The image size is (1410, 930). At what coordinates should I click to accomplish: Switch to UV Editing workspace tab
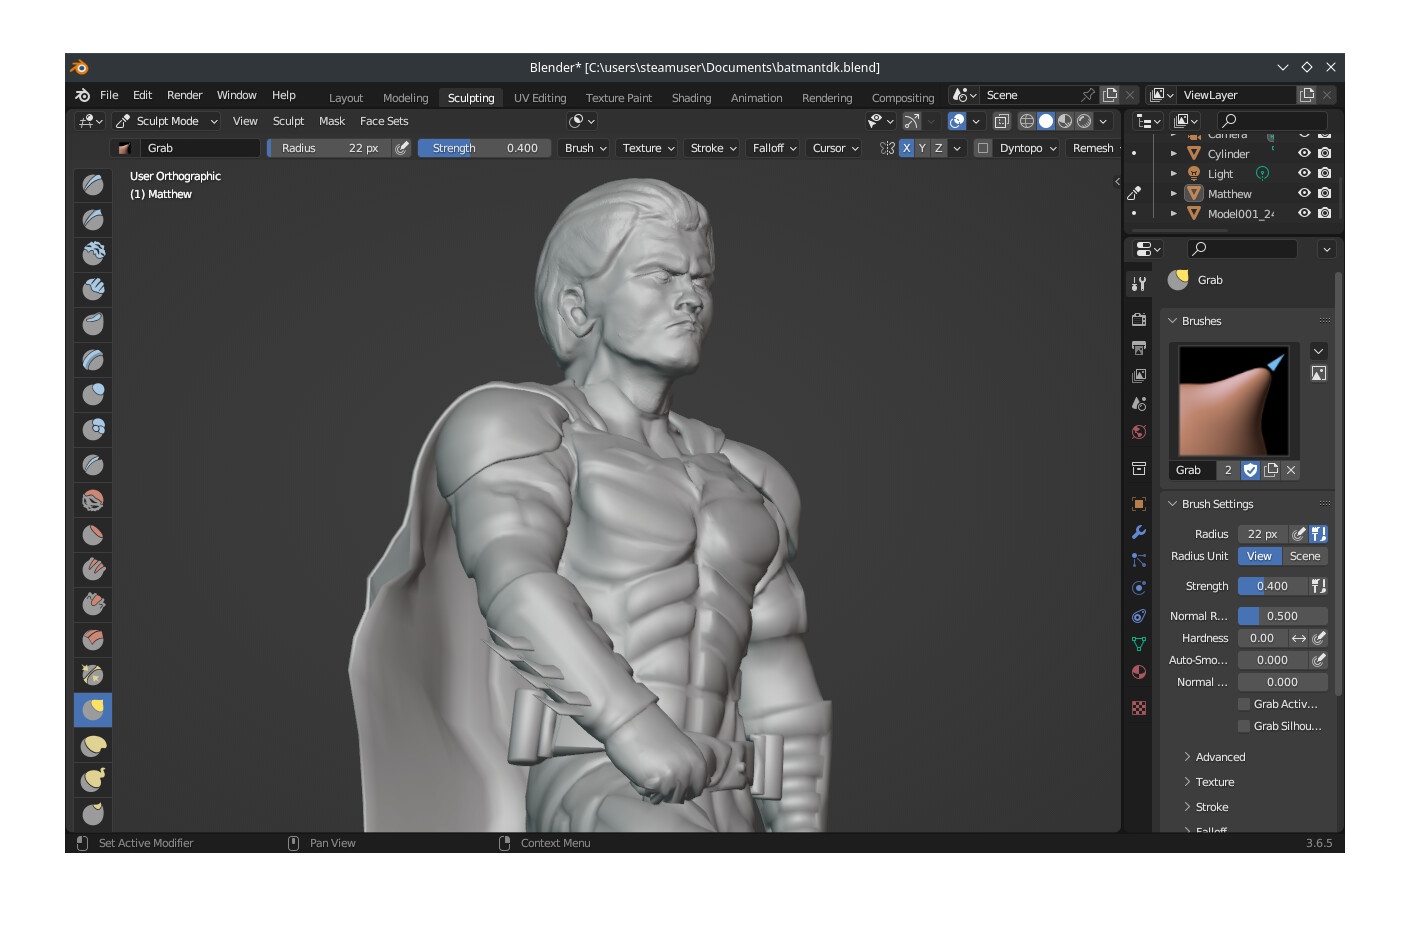tap(540, 98)
